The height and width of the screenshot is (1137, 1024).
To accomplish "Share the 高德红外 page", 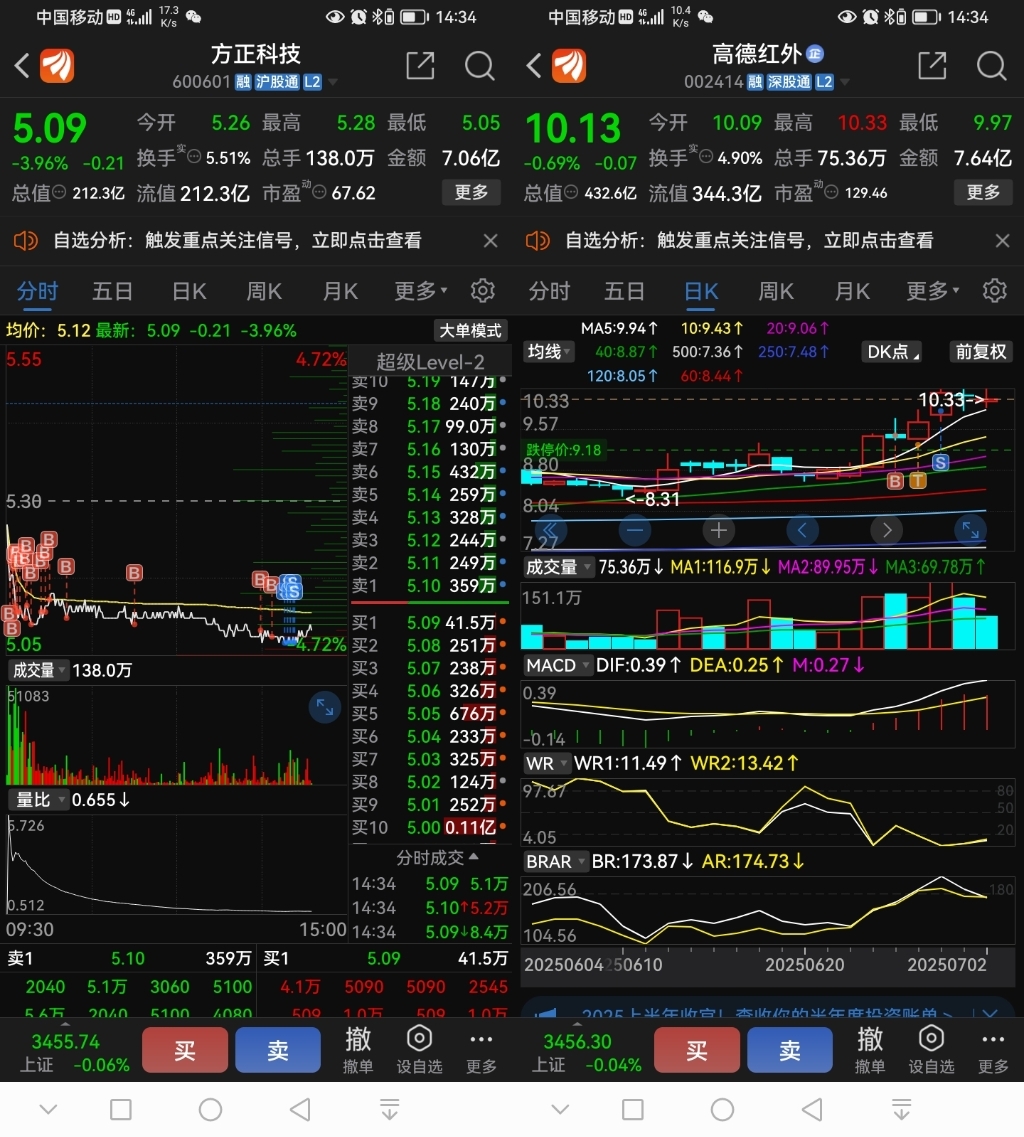I will [x=933, y=65].
